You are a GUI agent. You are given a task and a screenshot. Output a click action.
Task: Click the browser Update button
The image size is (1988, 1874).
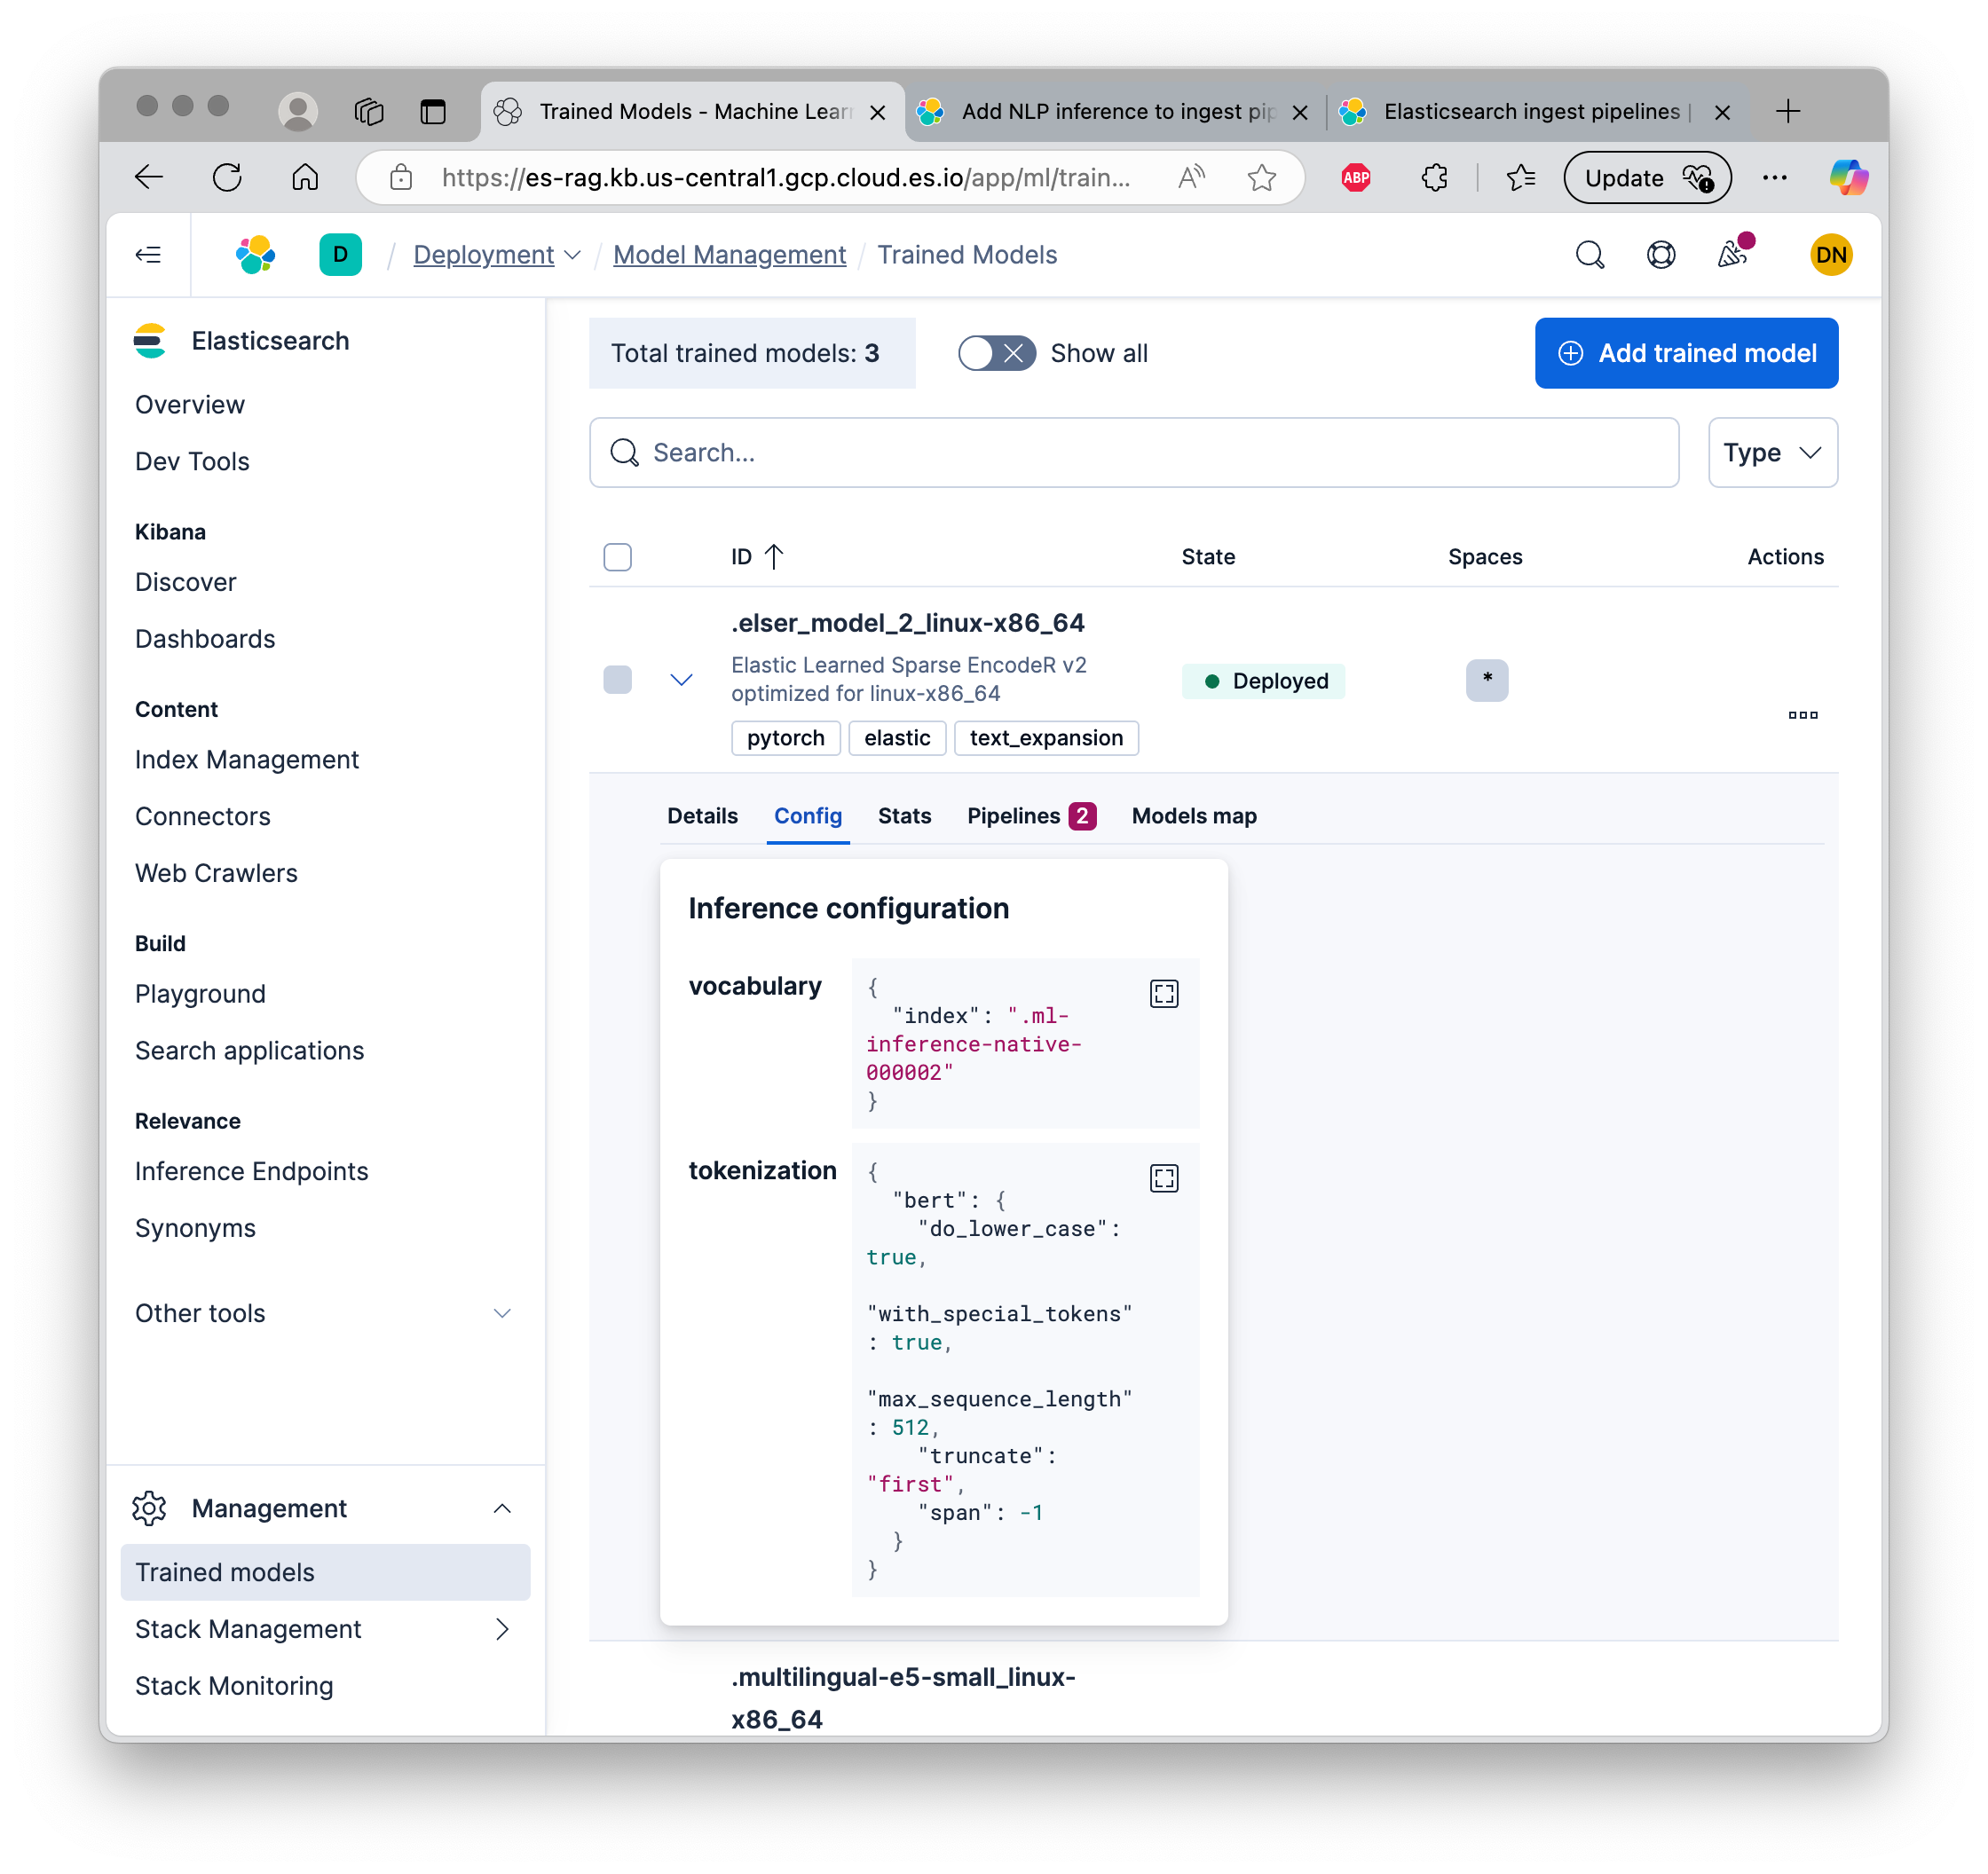point(1646,178)
